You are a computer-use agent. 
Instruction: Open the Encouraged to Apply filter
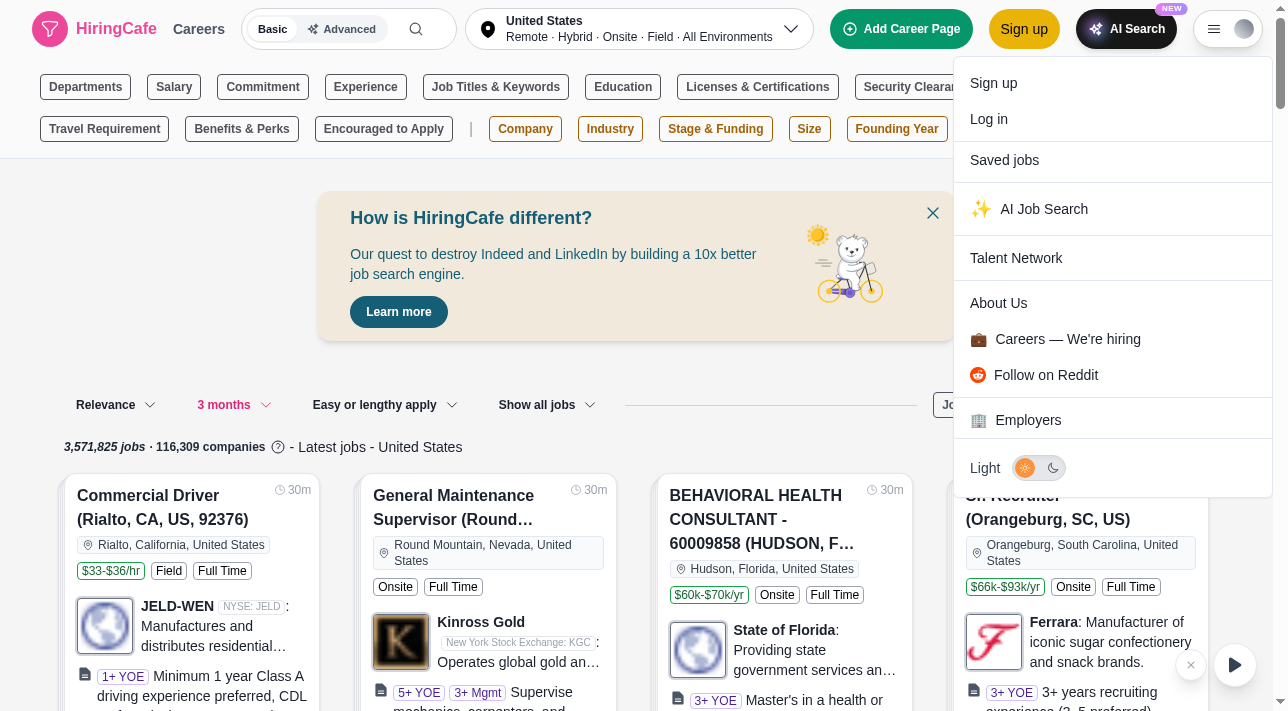click(384, 129)
